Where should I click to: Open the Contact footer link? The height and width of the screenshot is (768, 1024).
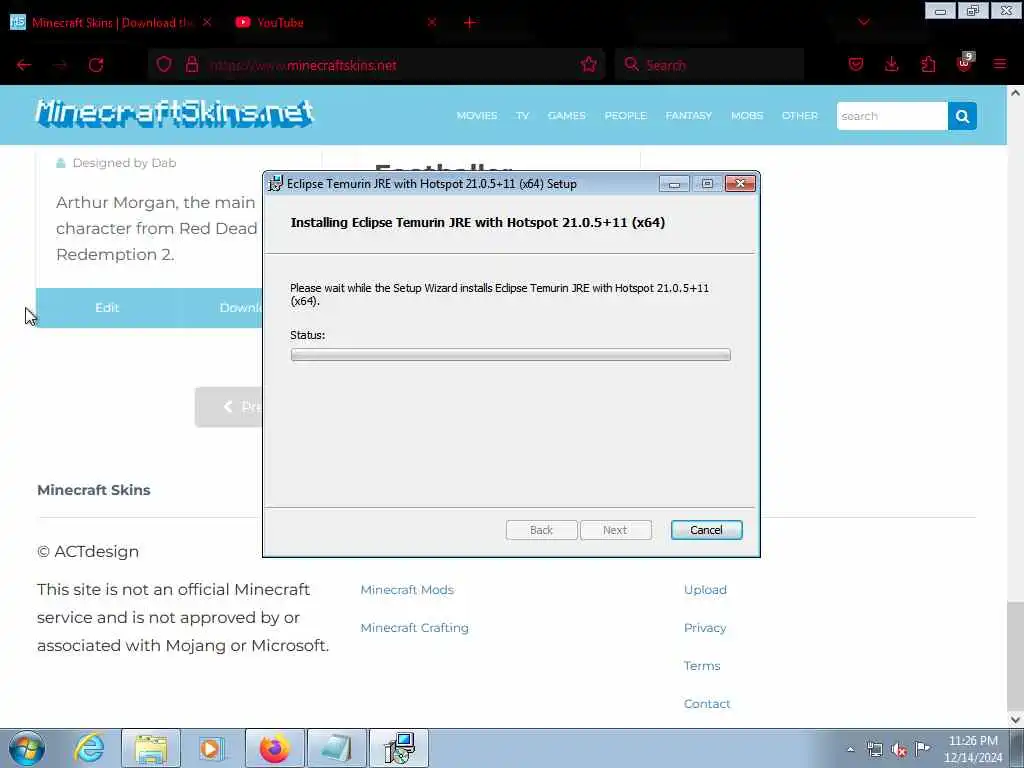coord(707,703)
